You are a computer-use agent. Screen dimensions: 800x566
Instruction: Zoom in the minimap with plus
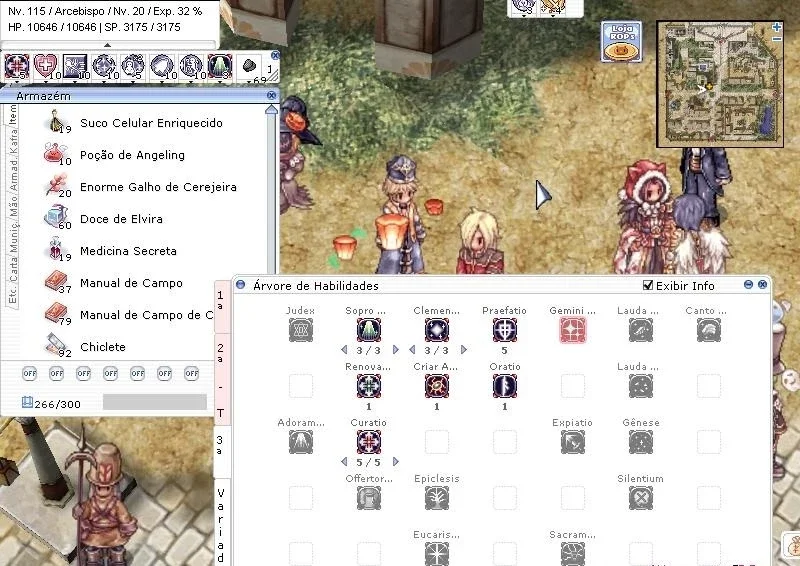point(777,27)
